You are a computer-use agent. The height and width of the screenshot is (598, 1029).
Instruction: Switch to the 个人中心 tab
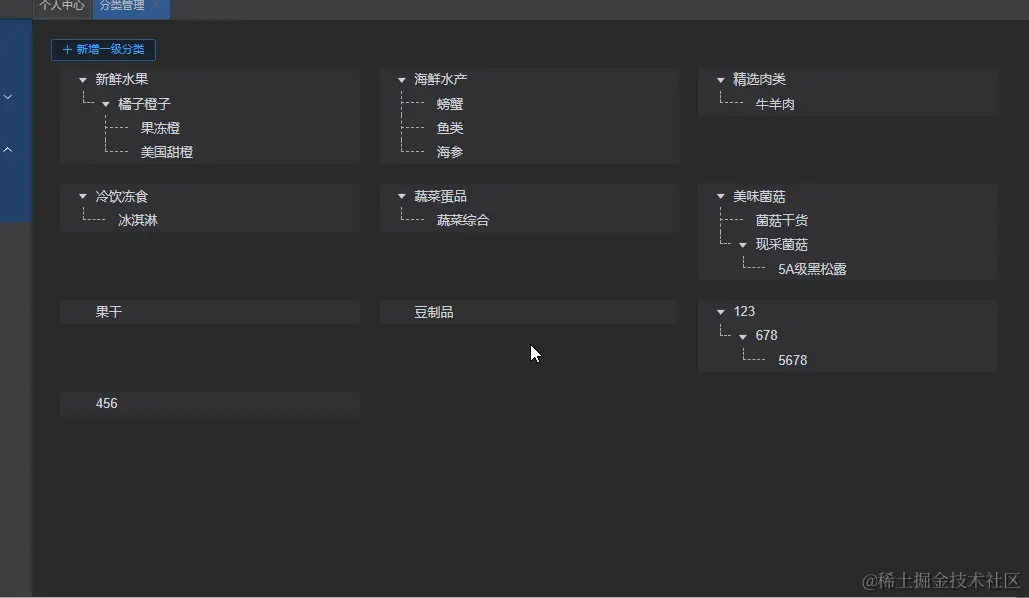click(62, 7)
